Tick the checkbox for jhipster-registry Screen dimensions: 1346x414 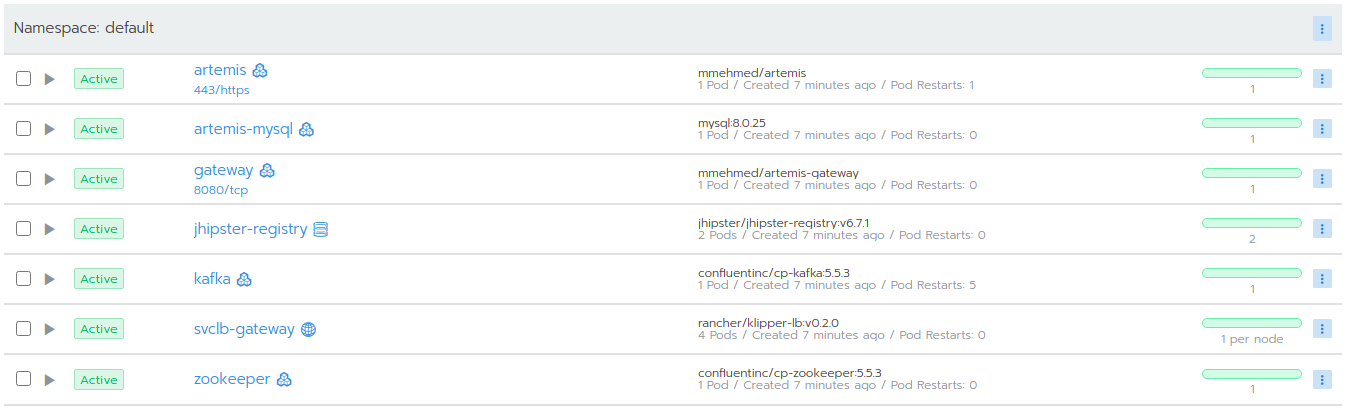24,229
